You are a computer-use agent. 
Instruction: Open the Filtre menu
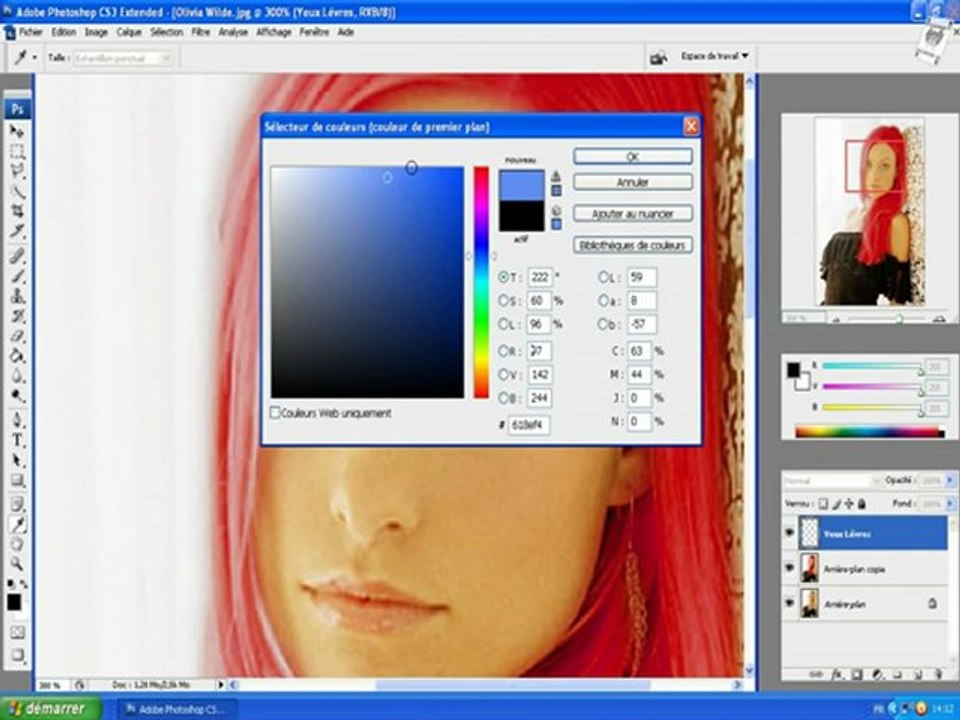(x=201, y=32)
